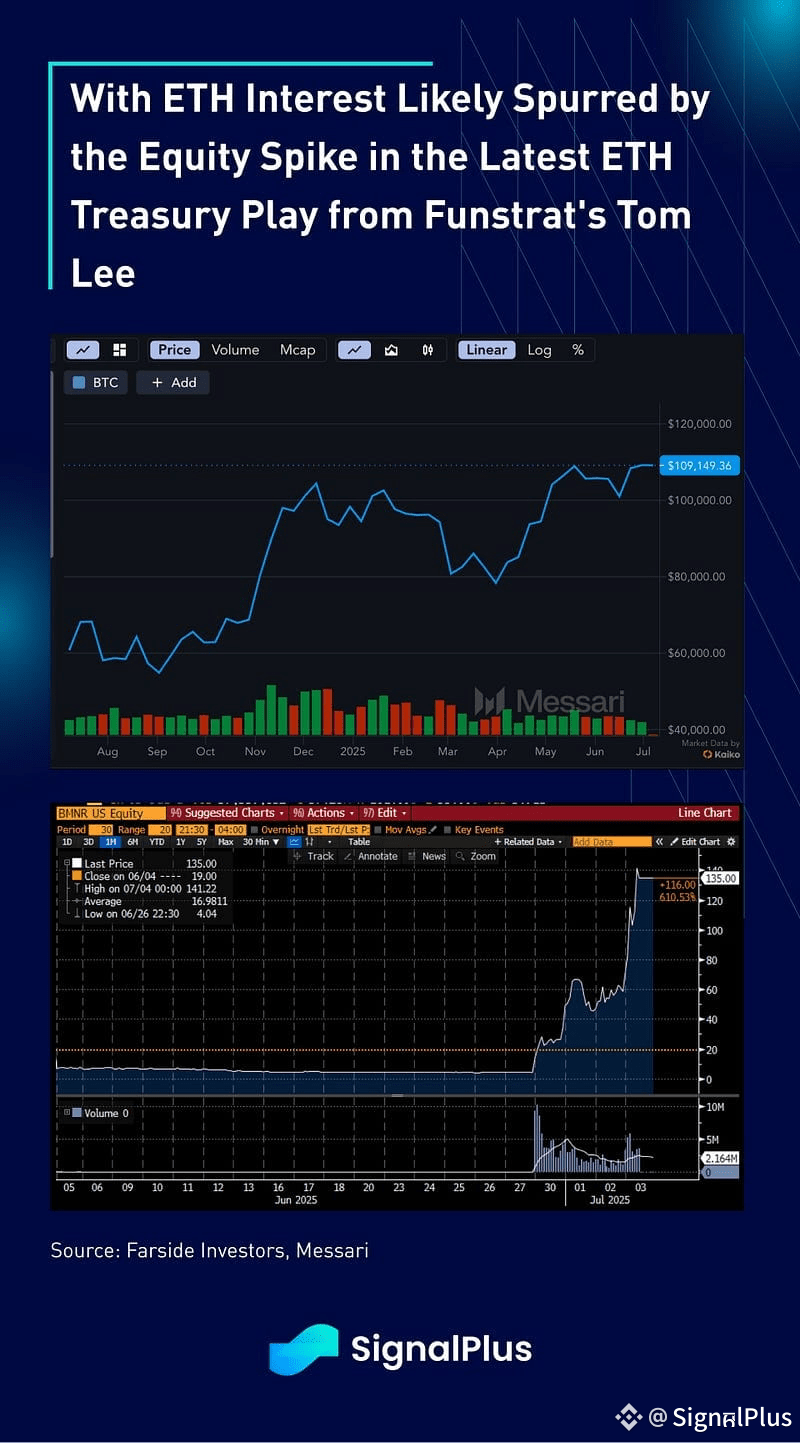800x1443 pixels.
Task: Select the % scale option
Action: (578, 350)
